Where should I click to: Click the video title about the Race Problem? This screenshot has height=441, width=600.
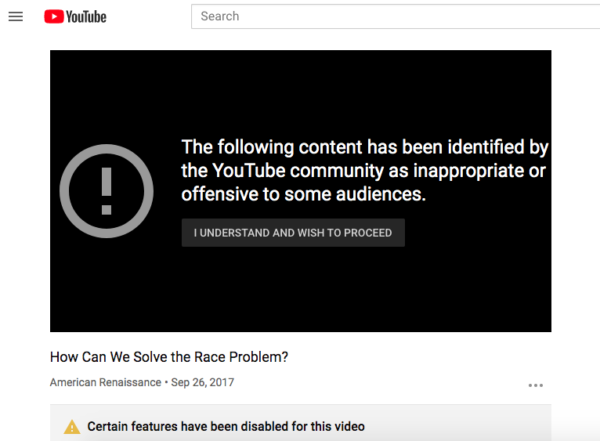tap(168, 357)
